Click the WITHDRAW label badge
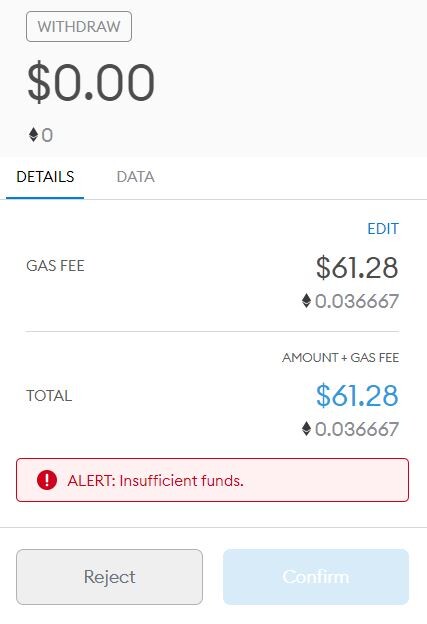427x624 pixels. point(79,27)
